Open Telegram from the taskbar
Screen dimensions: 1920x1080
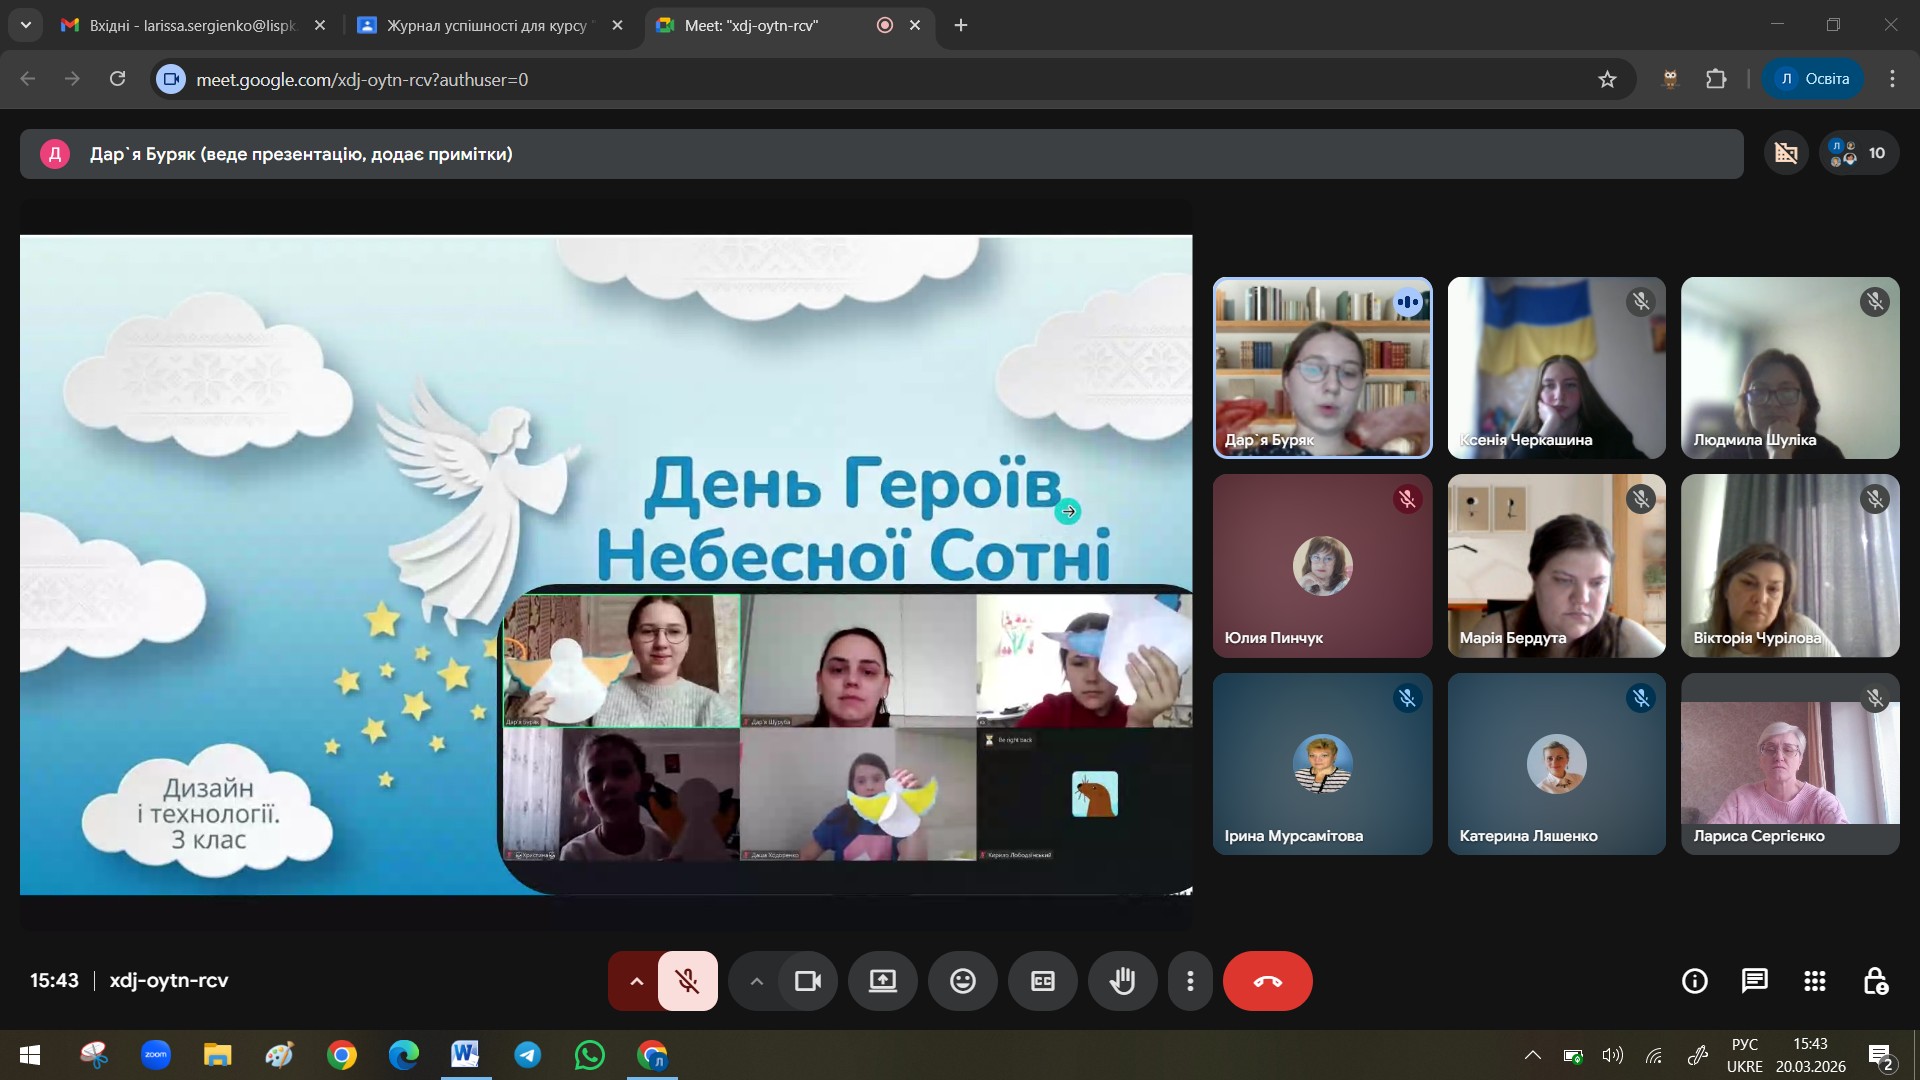click(528, 1055)
